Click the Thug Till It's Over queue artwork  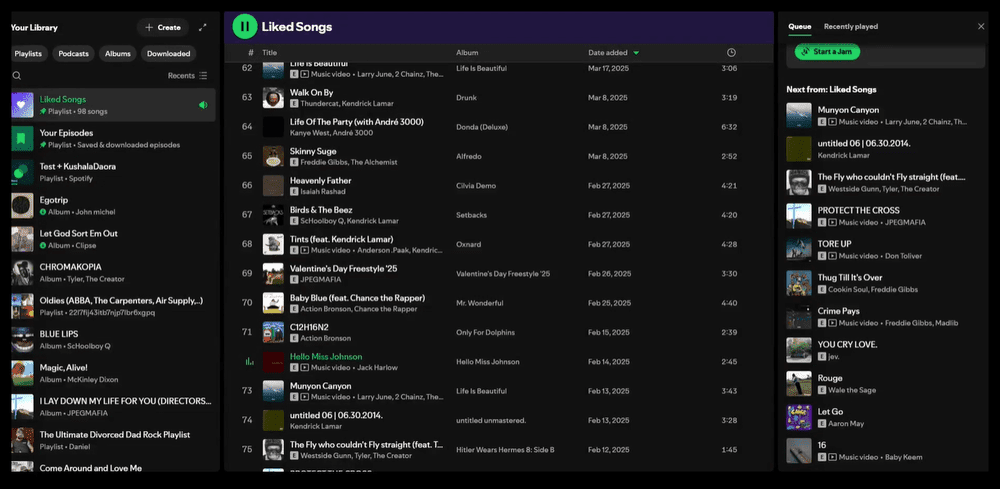pyautogui.click(x=798, y=283)
